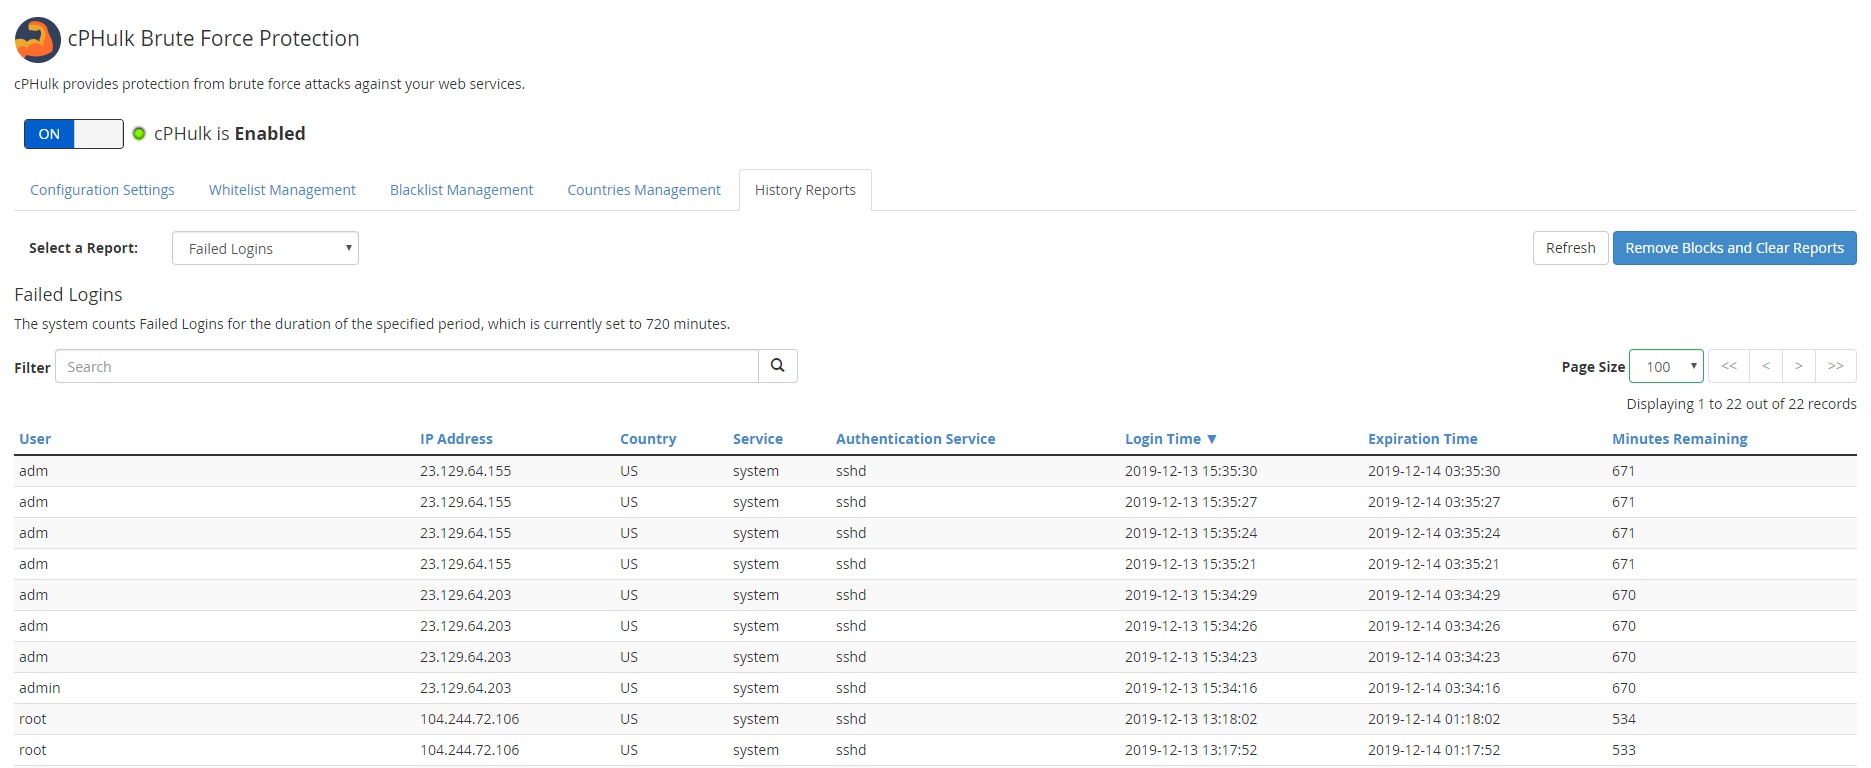Click the Refresh button
Viewport: 1871px width, 768px height.
click(1570, 248)
